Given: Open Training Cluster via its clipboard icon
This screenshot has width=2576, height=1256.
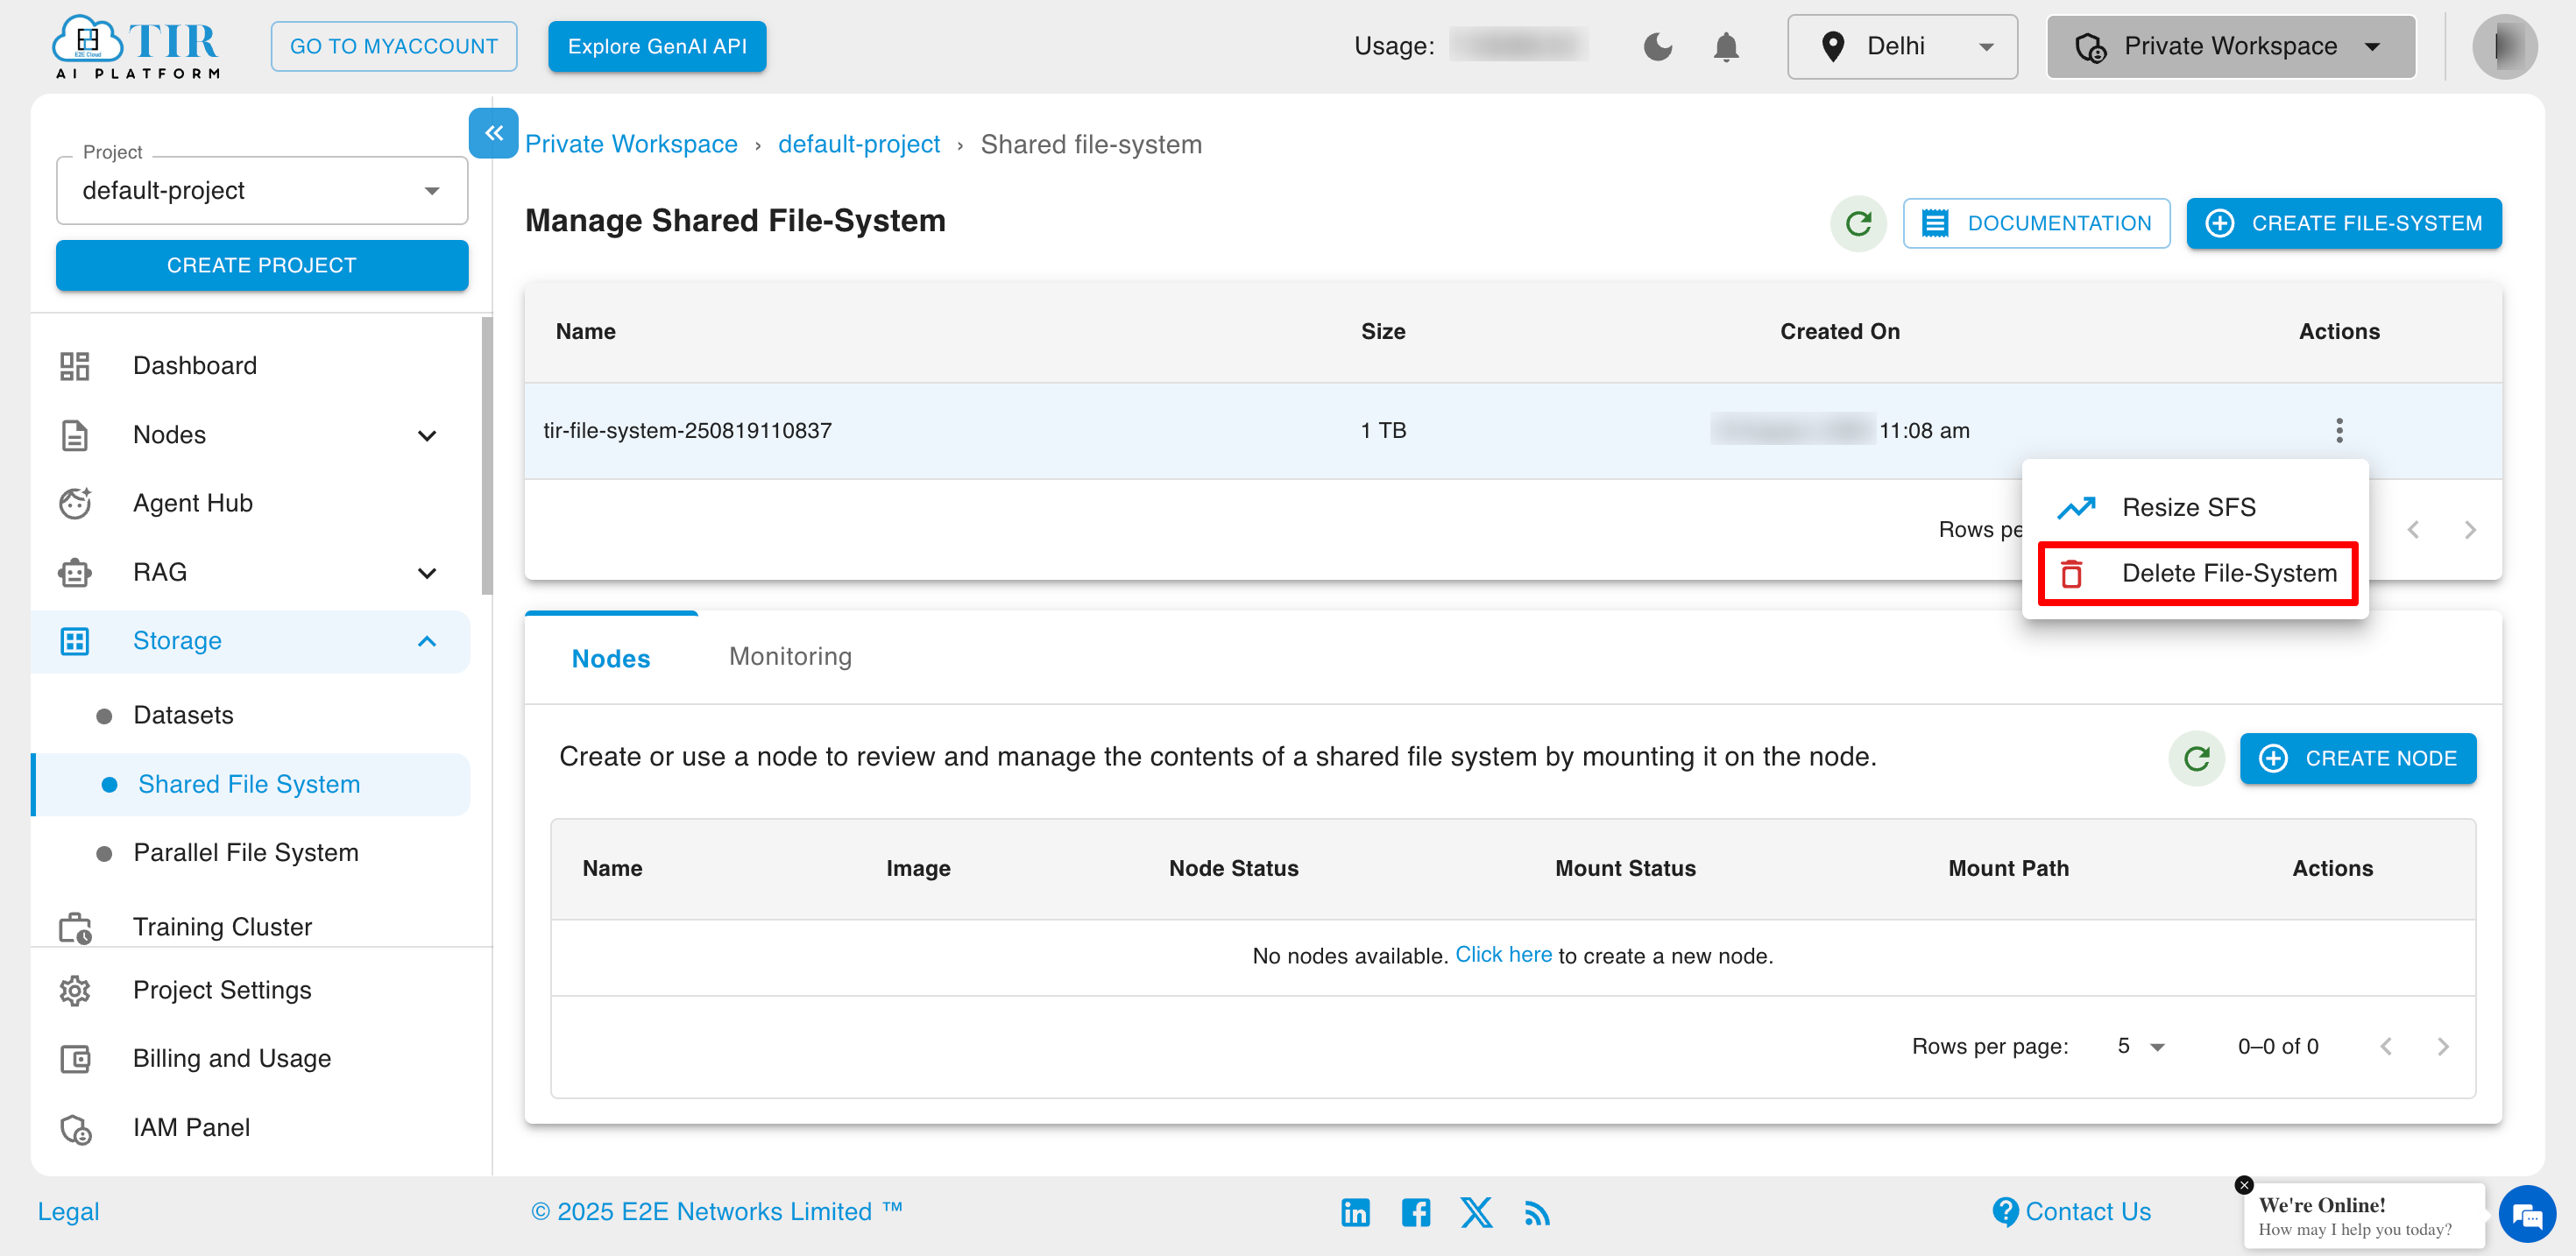Looking at the screenshot, I should pyautogui.click(x=74, y=927).
